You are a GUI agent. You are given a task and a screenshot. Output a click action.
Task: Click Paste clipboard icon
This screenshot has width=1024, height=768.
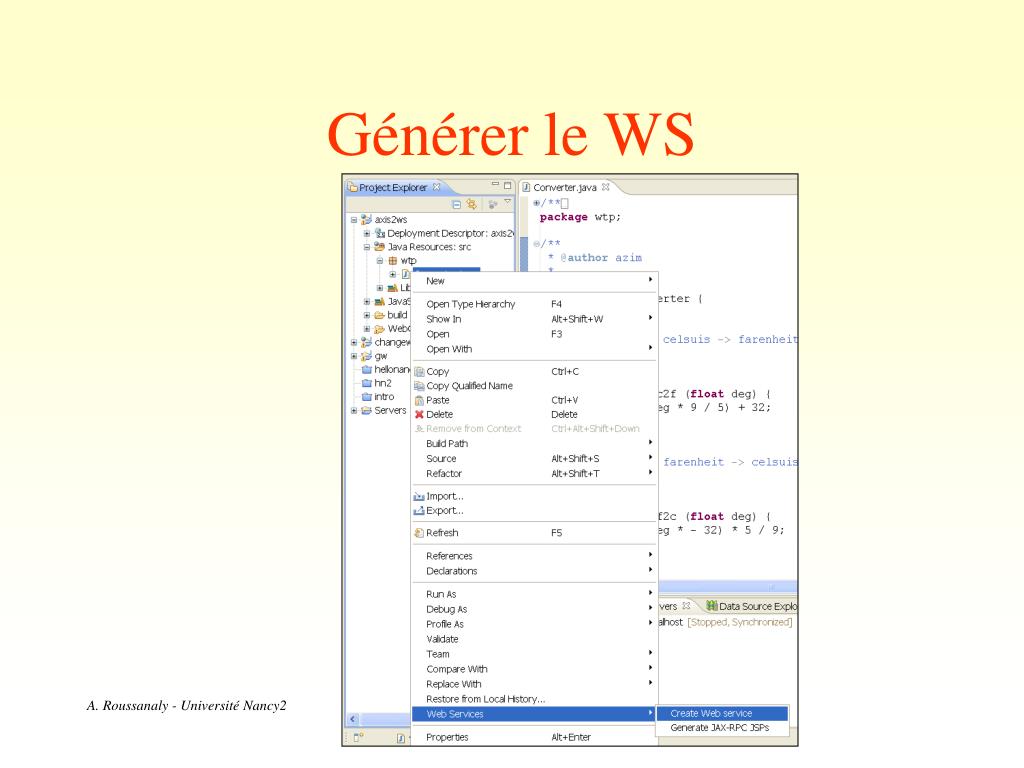click(x=419, y=400)
